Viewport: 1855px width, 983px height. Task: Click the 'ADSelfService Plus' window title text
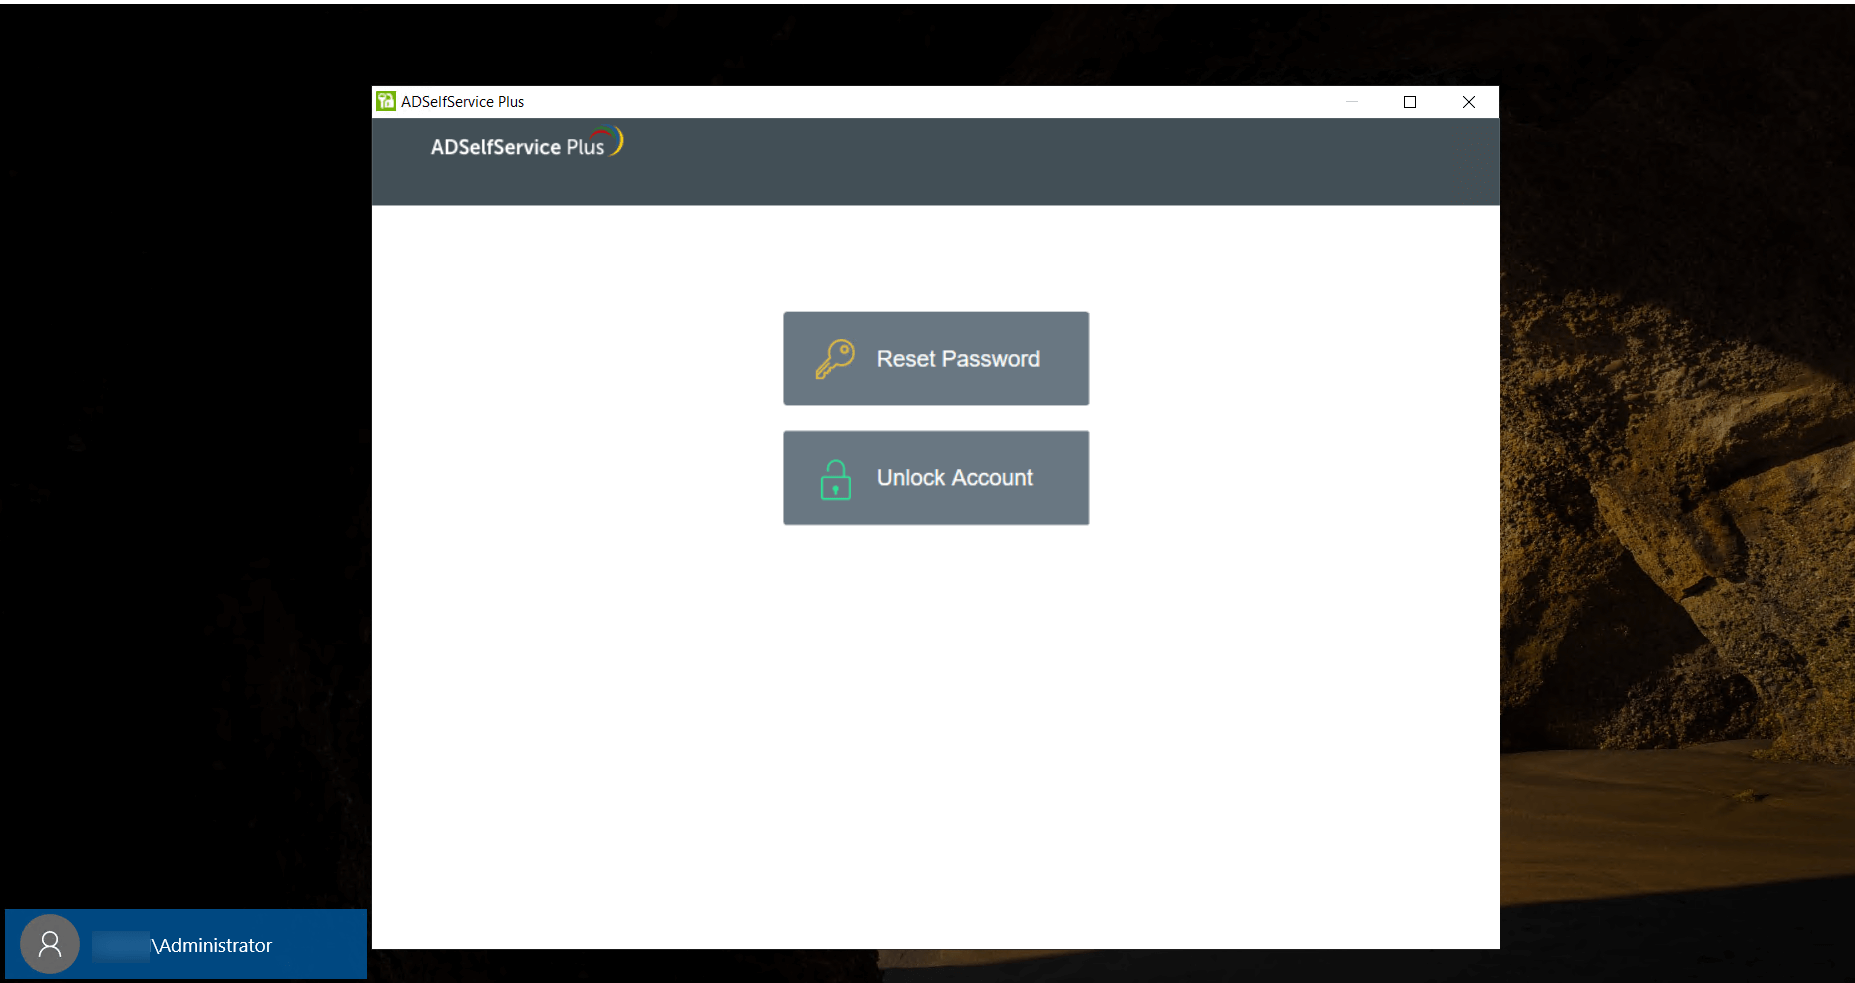(463, 102)
